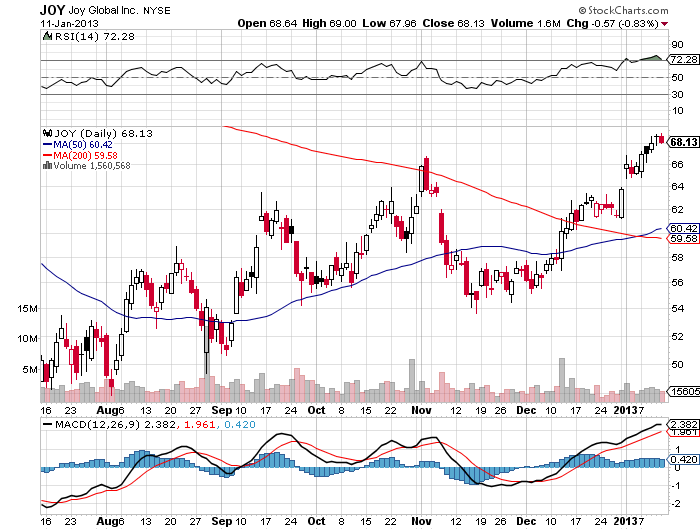Click the red 1.961 signal value in MACD legend

[200, 424]
